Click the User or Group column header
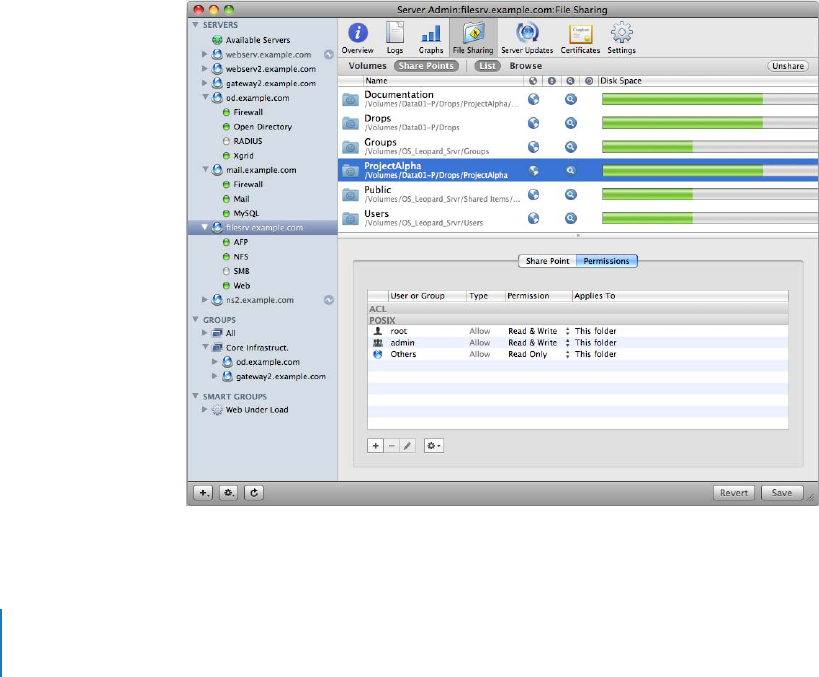 [x=427, y=296]
